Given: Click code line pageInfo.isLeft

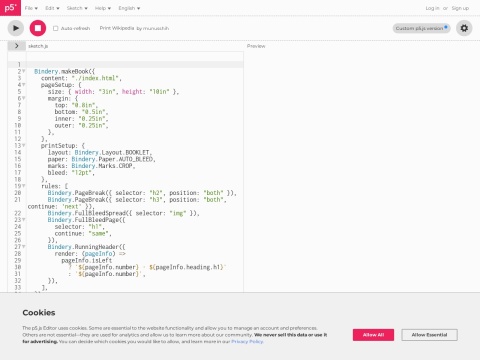Looking at the screenshot, I should pyautogui.click(x=87, y=260).
